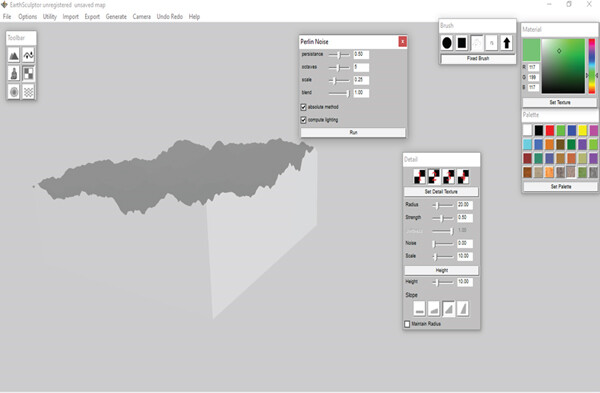
Task: Toggle the compute lighting checkbox
Action: (303, 120)
